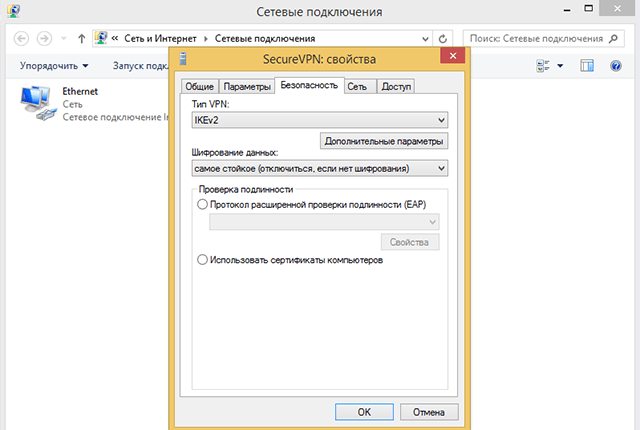Screen dimensions: 640x430
Task: Refresh the Network Connections folder
Action: (442, 39)
